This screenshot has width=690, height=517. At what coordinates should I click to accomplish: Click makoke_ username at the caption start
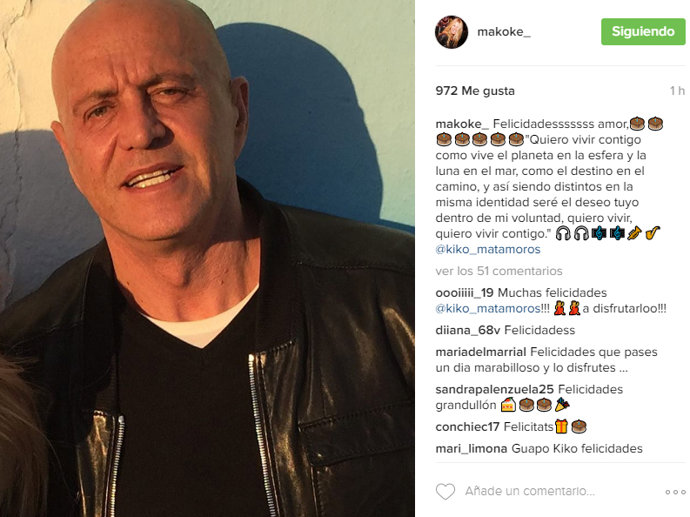pos(462,124)
